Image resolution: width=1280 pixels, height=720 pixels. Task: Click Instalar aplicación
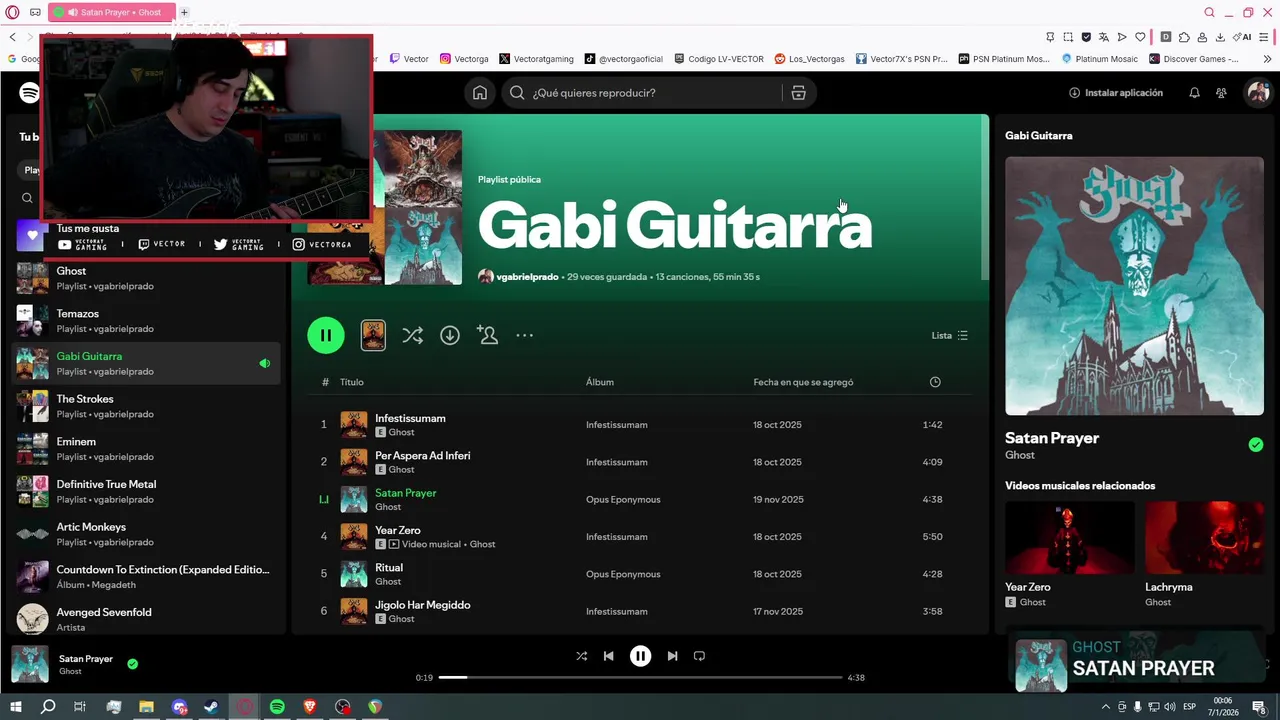(x=1116, y=93)
